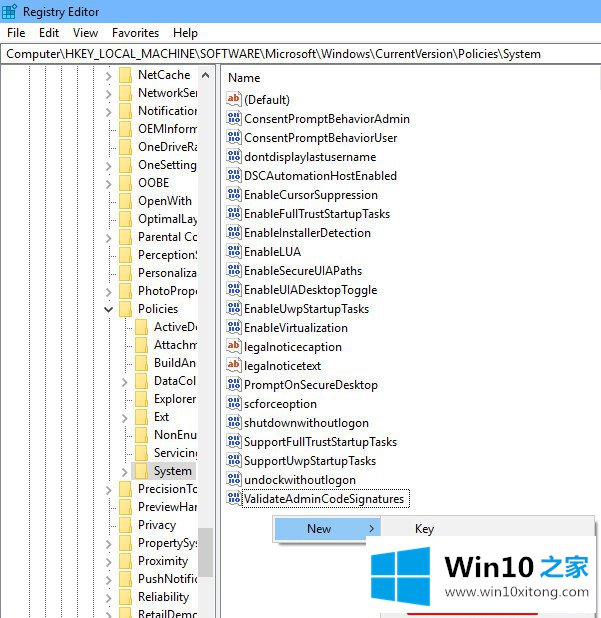Select the Policies folder icon in tree
This screenshot has width=601, height=618.
click(x=125, y=309)
